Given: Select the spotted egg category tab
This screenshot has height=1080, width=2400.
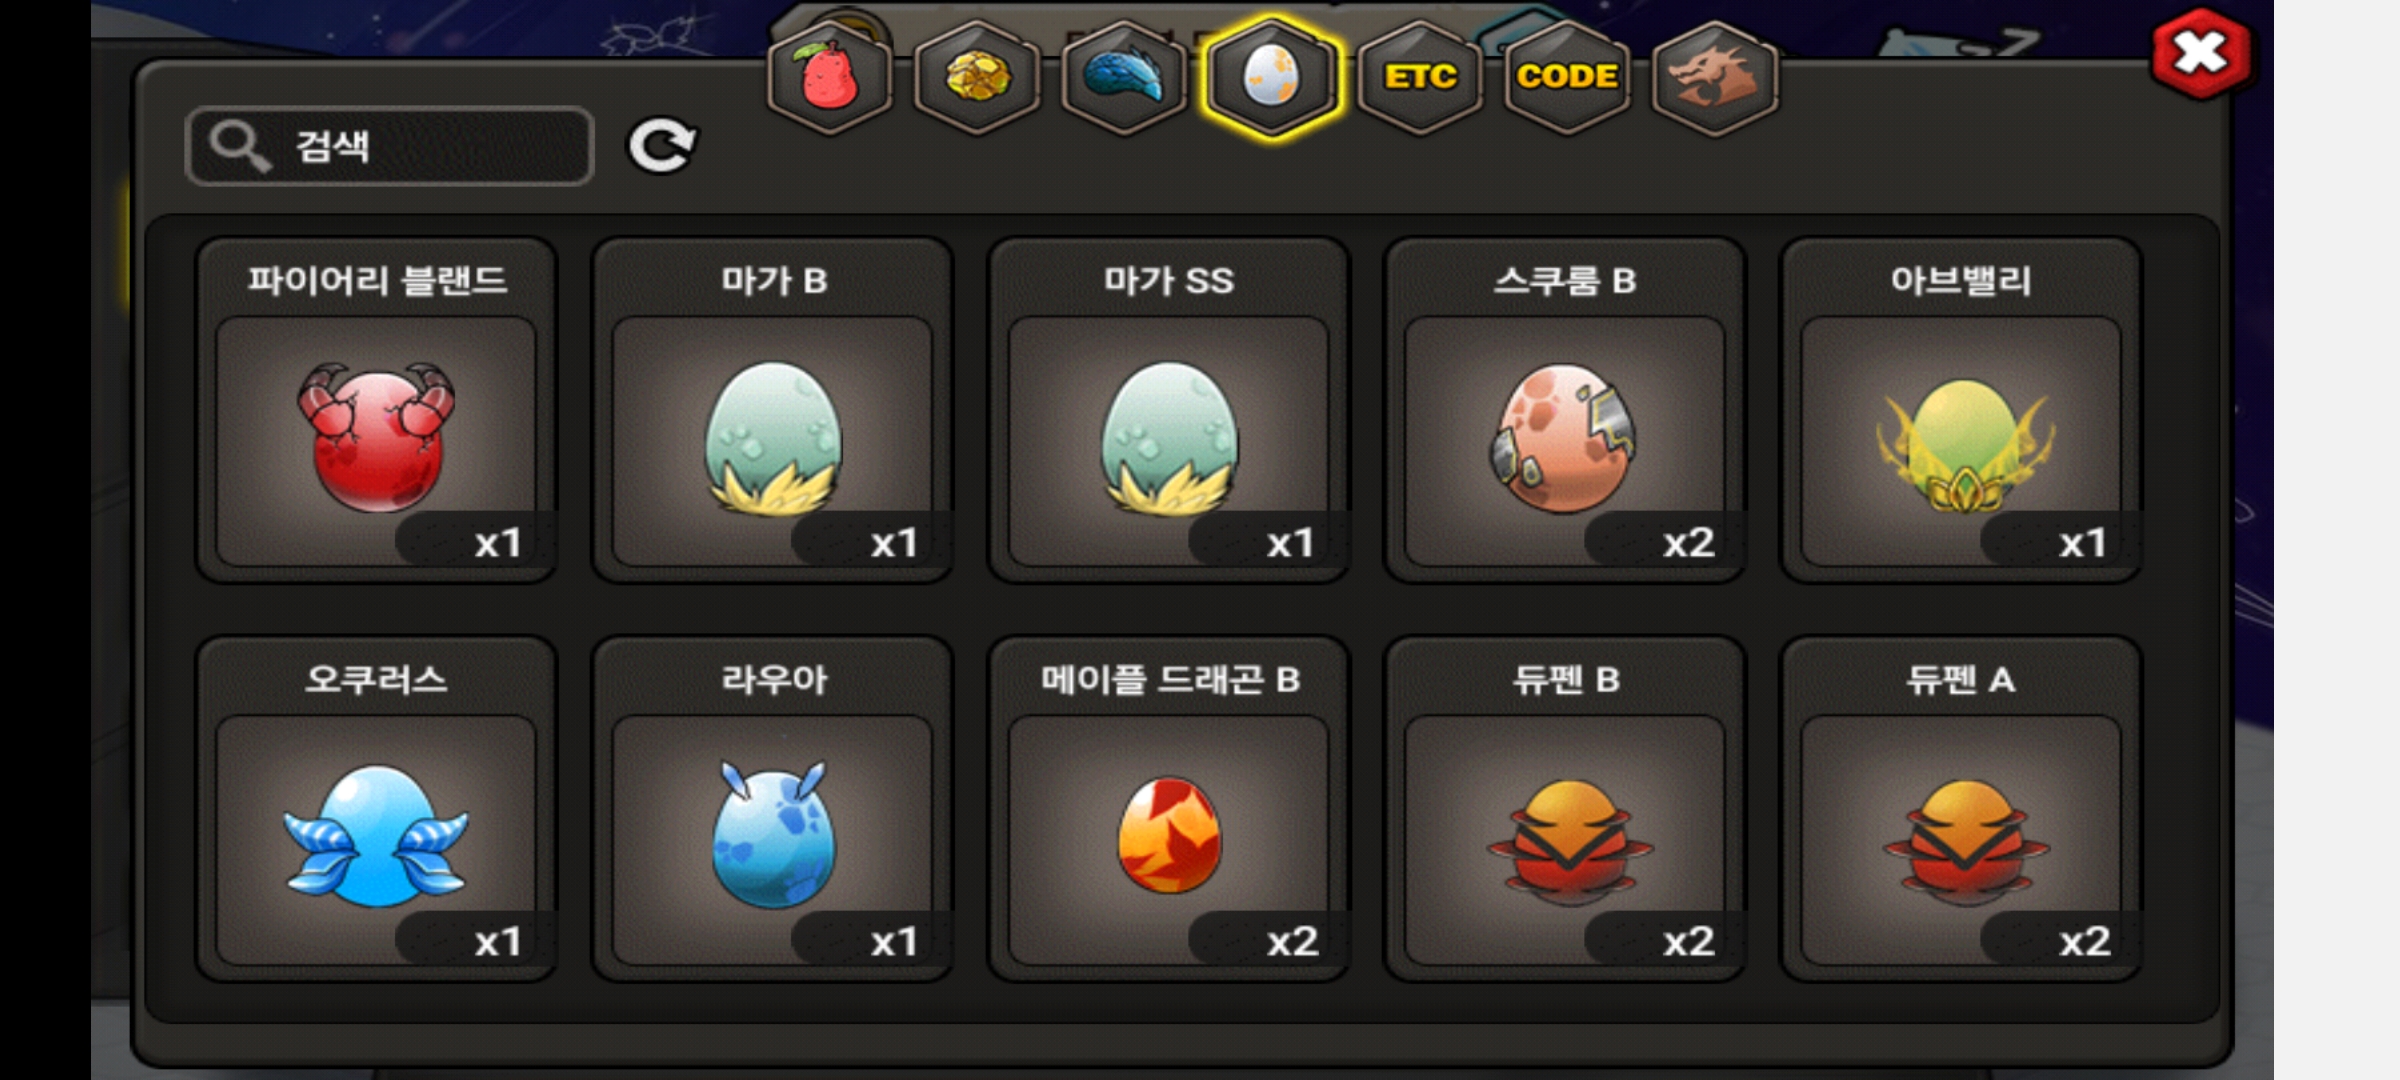Looking at the screenshot, I should [x=1272, y=77].
